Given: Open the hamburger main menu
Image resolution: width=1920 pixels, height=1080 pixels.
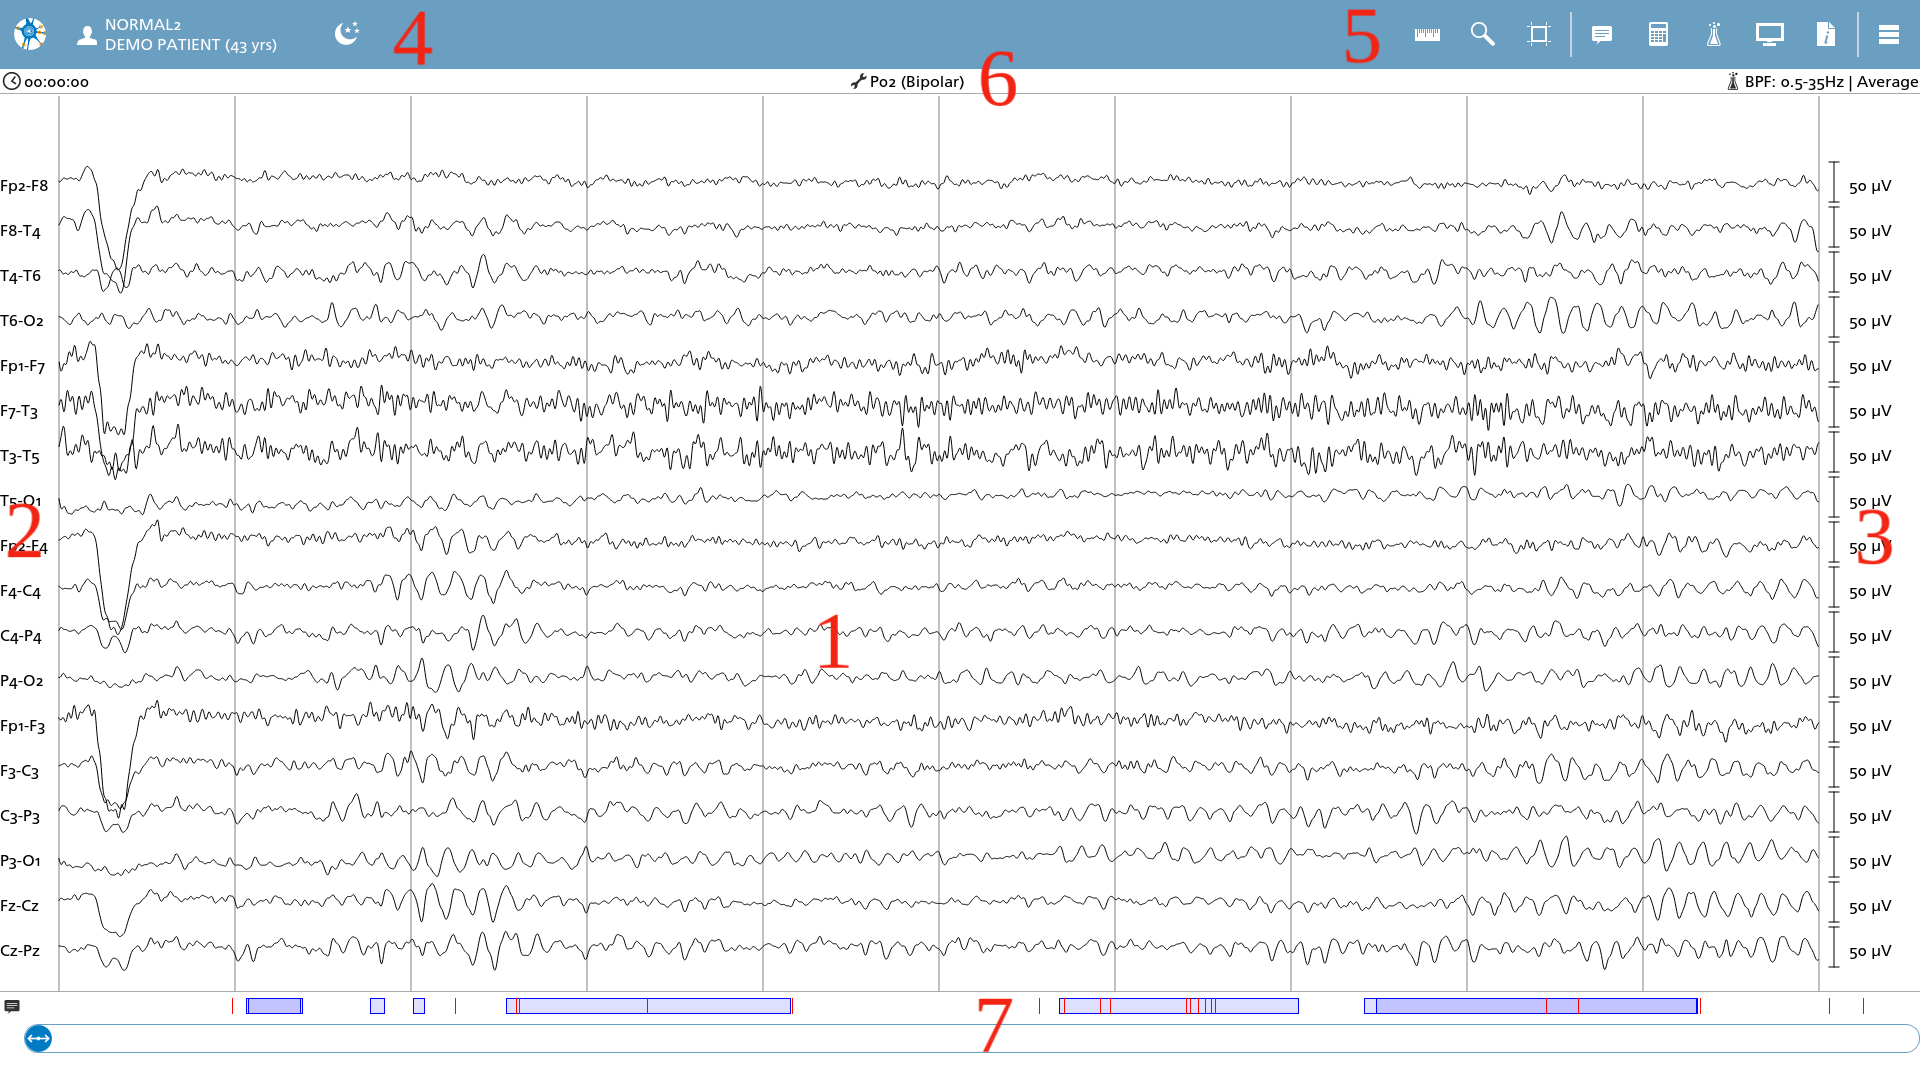Looking at the screenshot, I should click(1889, 35).
